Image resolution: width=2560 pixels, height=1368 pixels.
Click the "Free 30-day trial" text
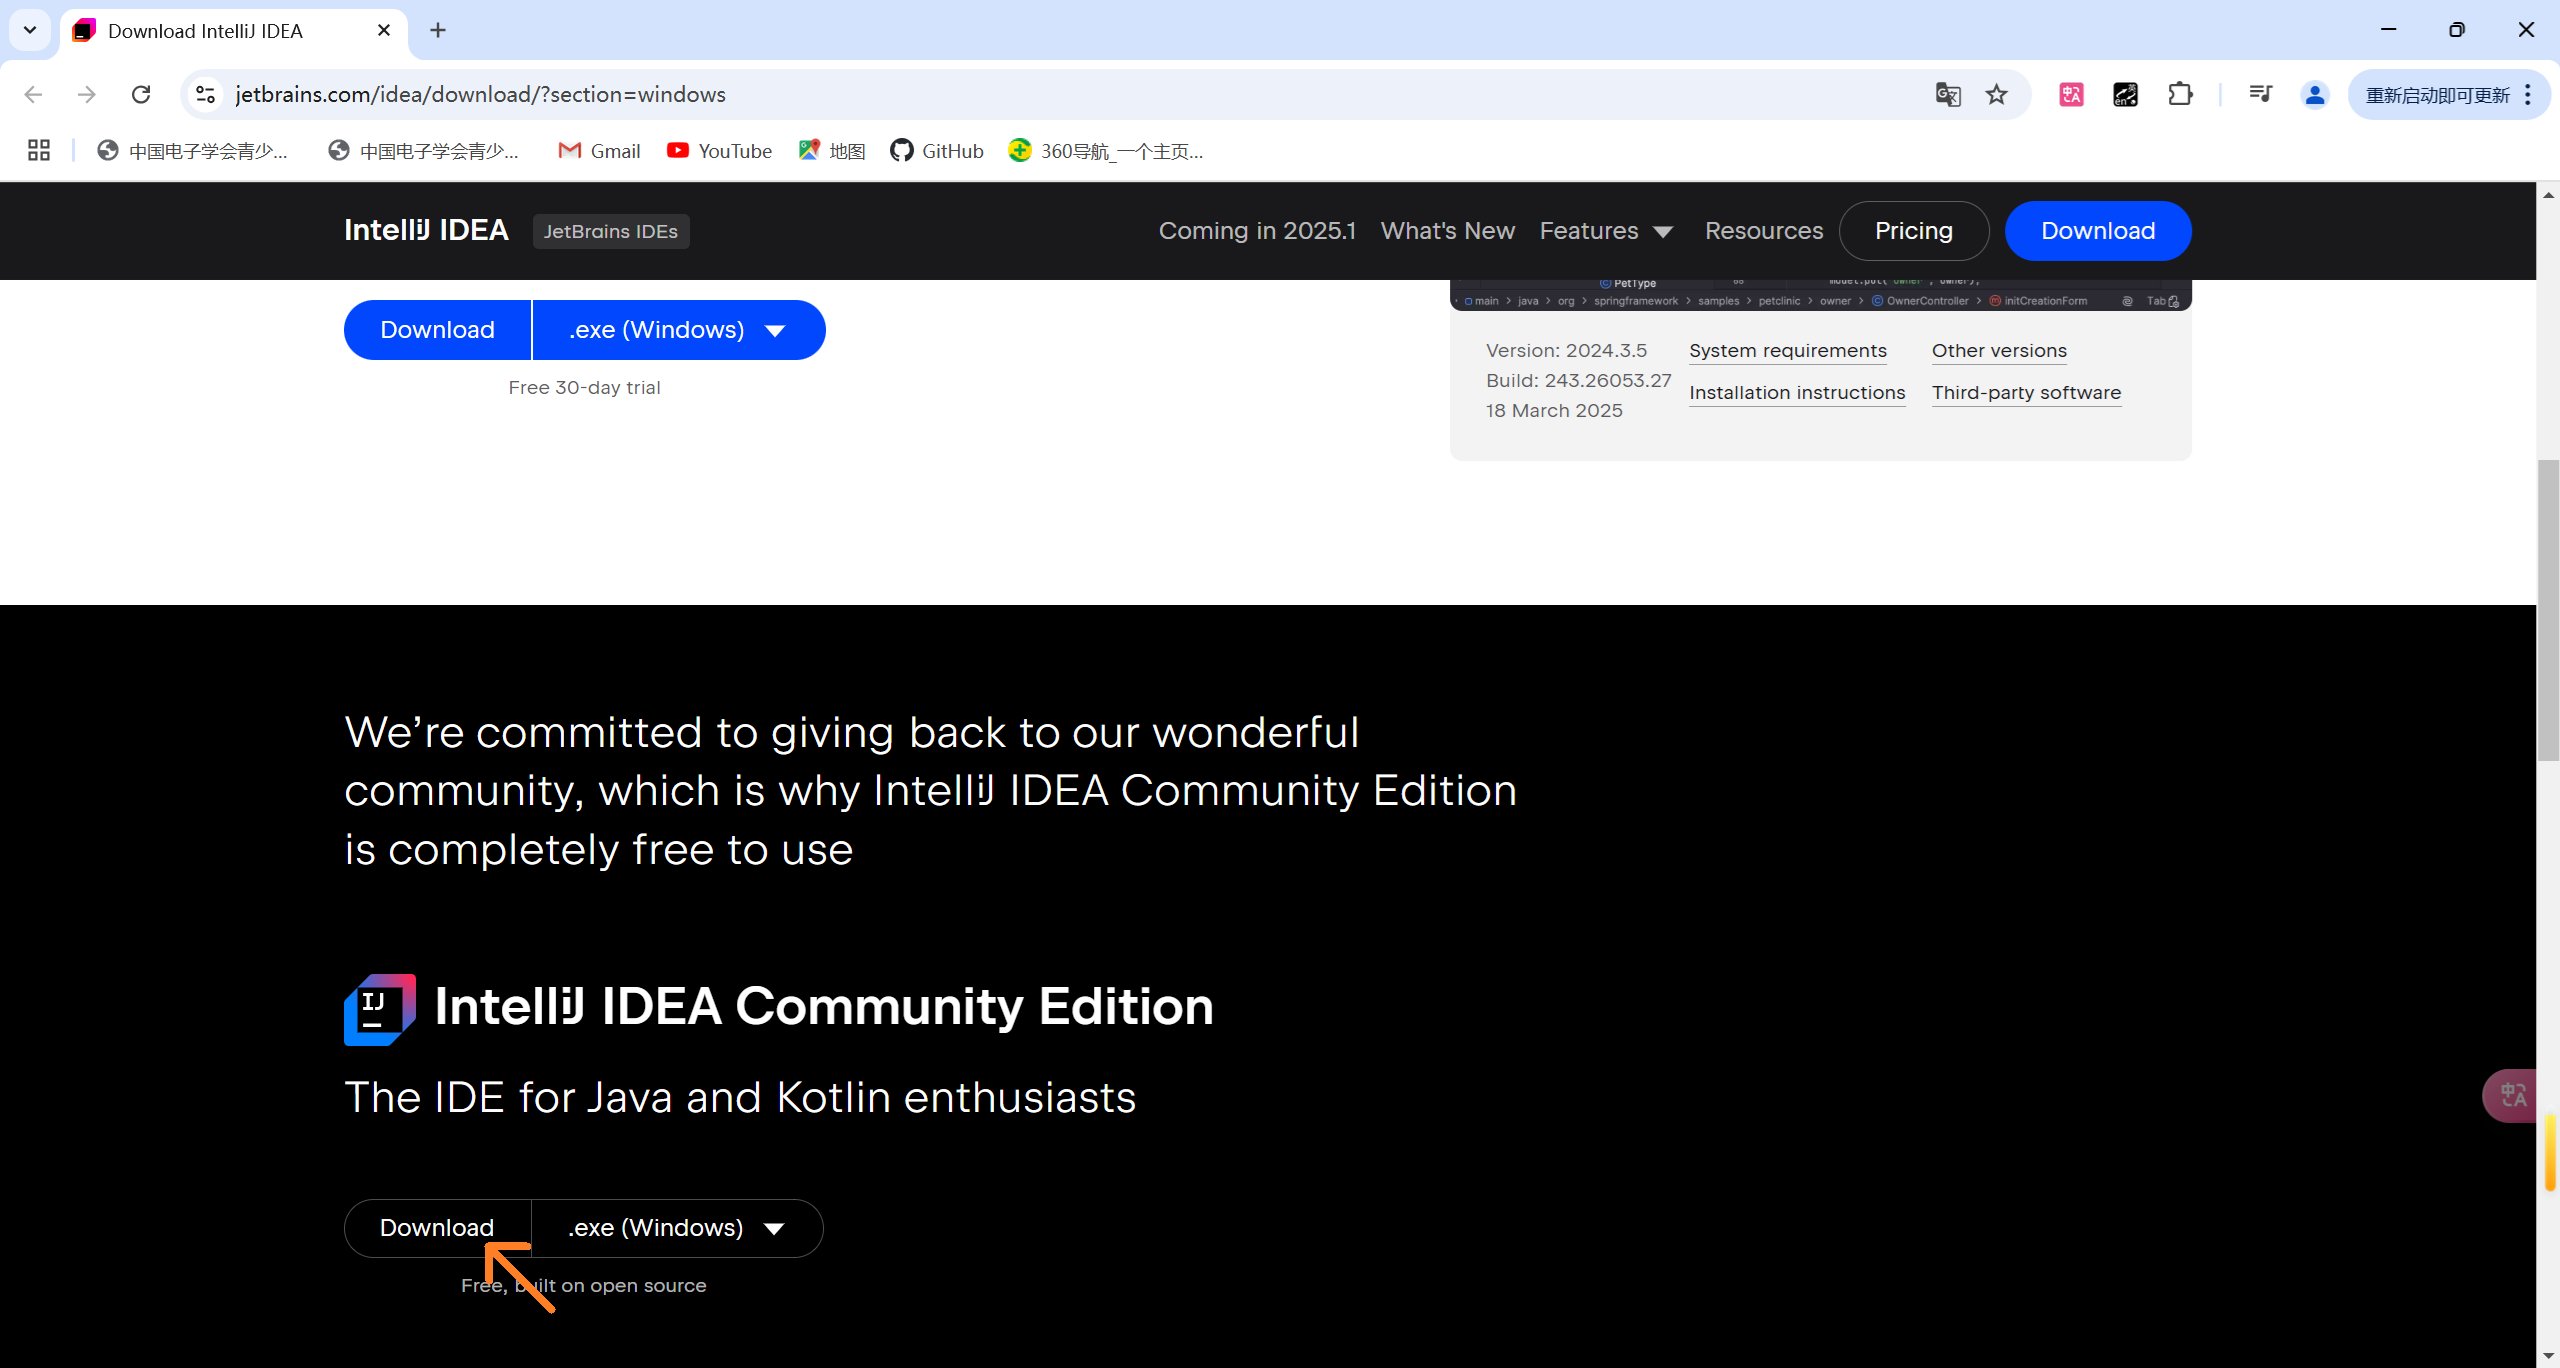click(x=584, y=388)
